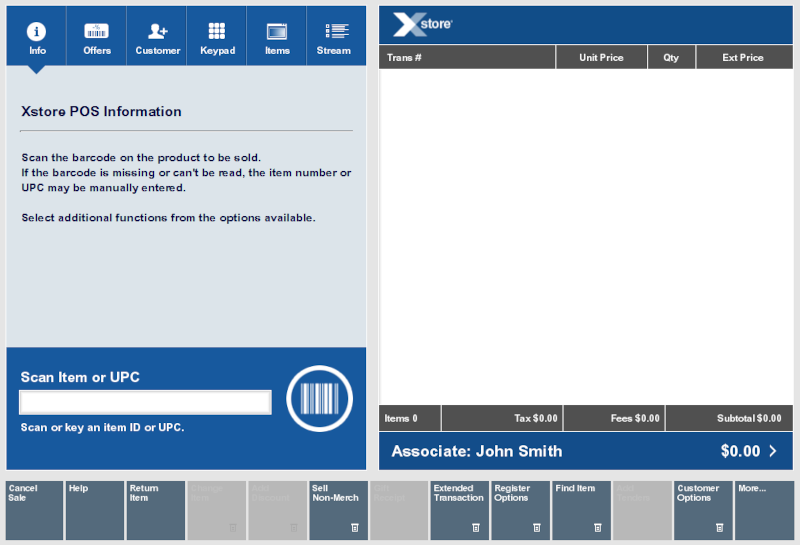This screenshot has height=545, width=800.
Task: Click the Unit Price column header
Action: [x=601, y=57]
